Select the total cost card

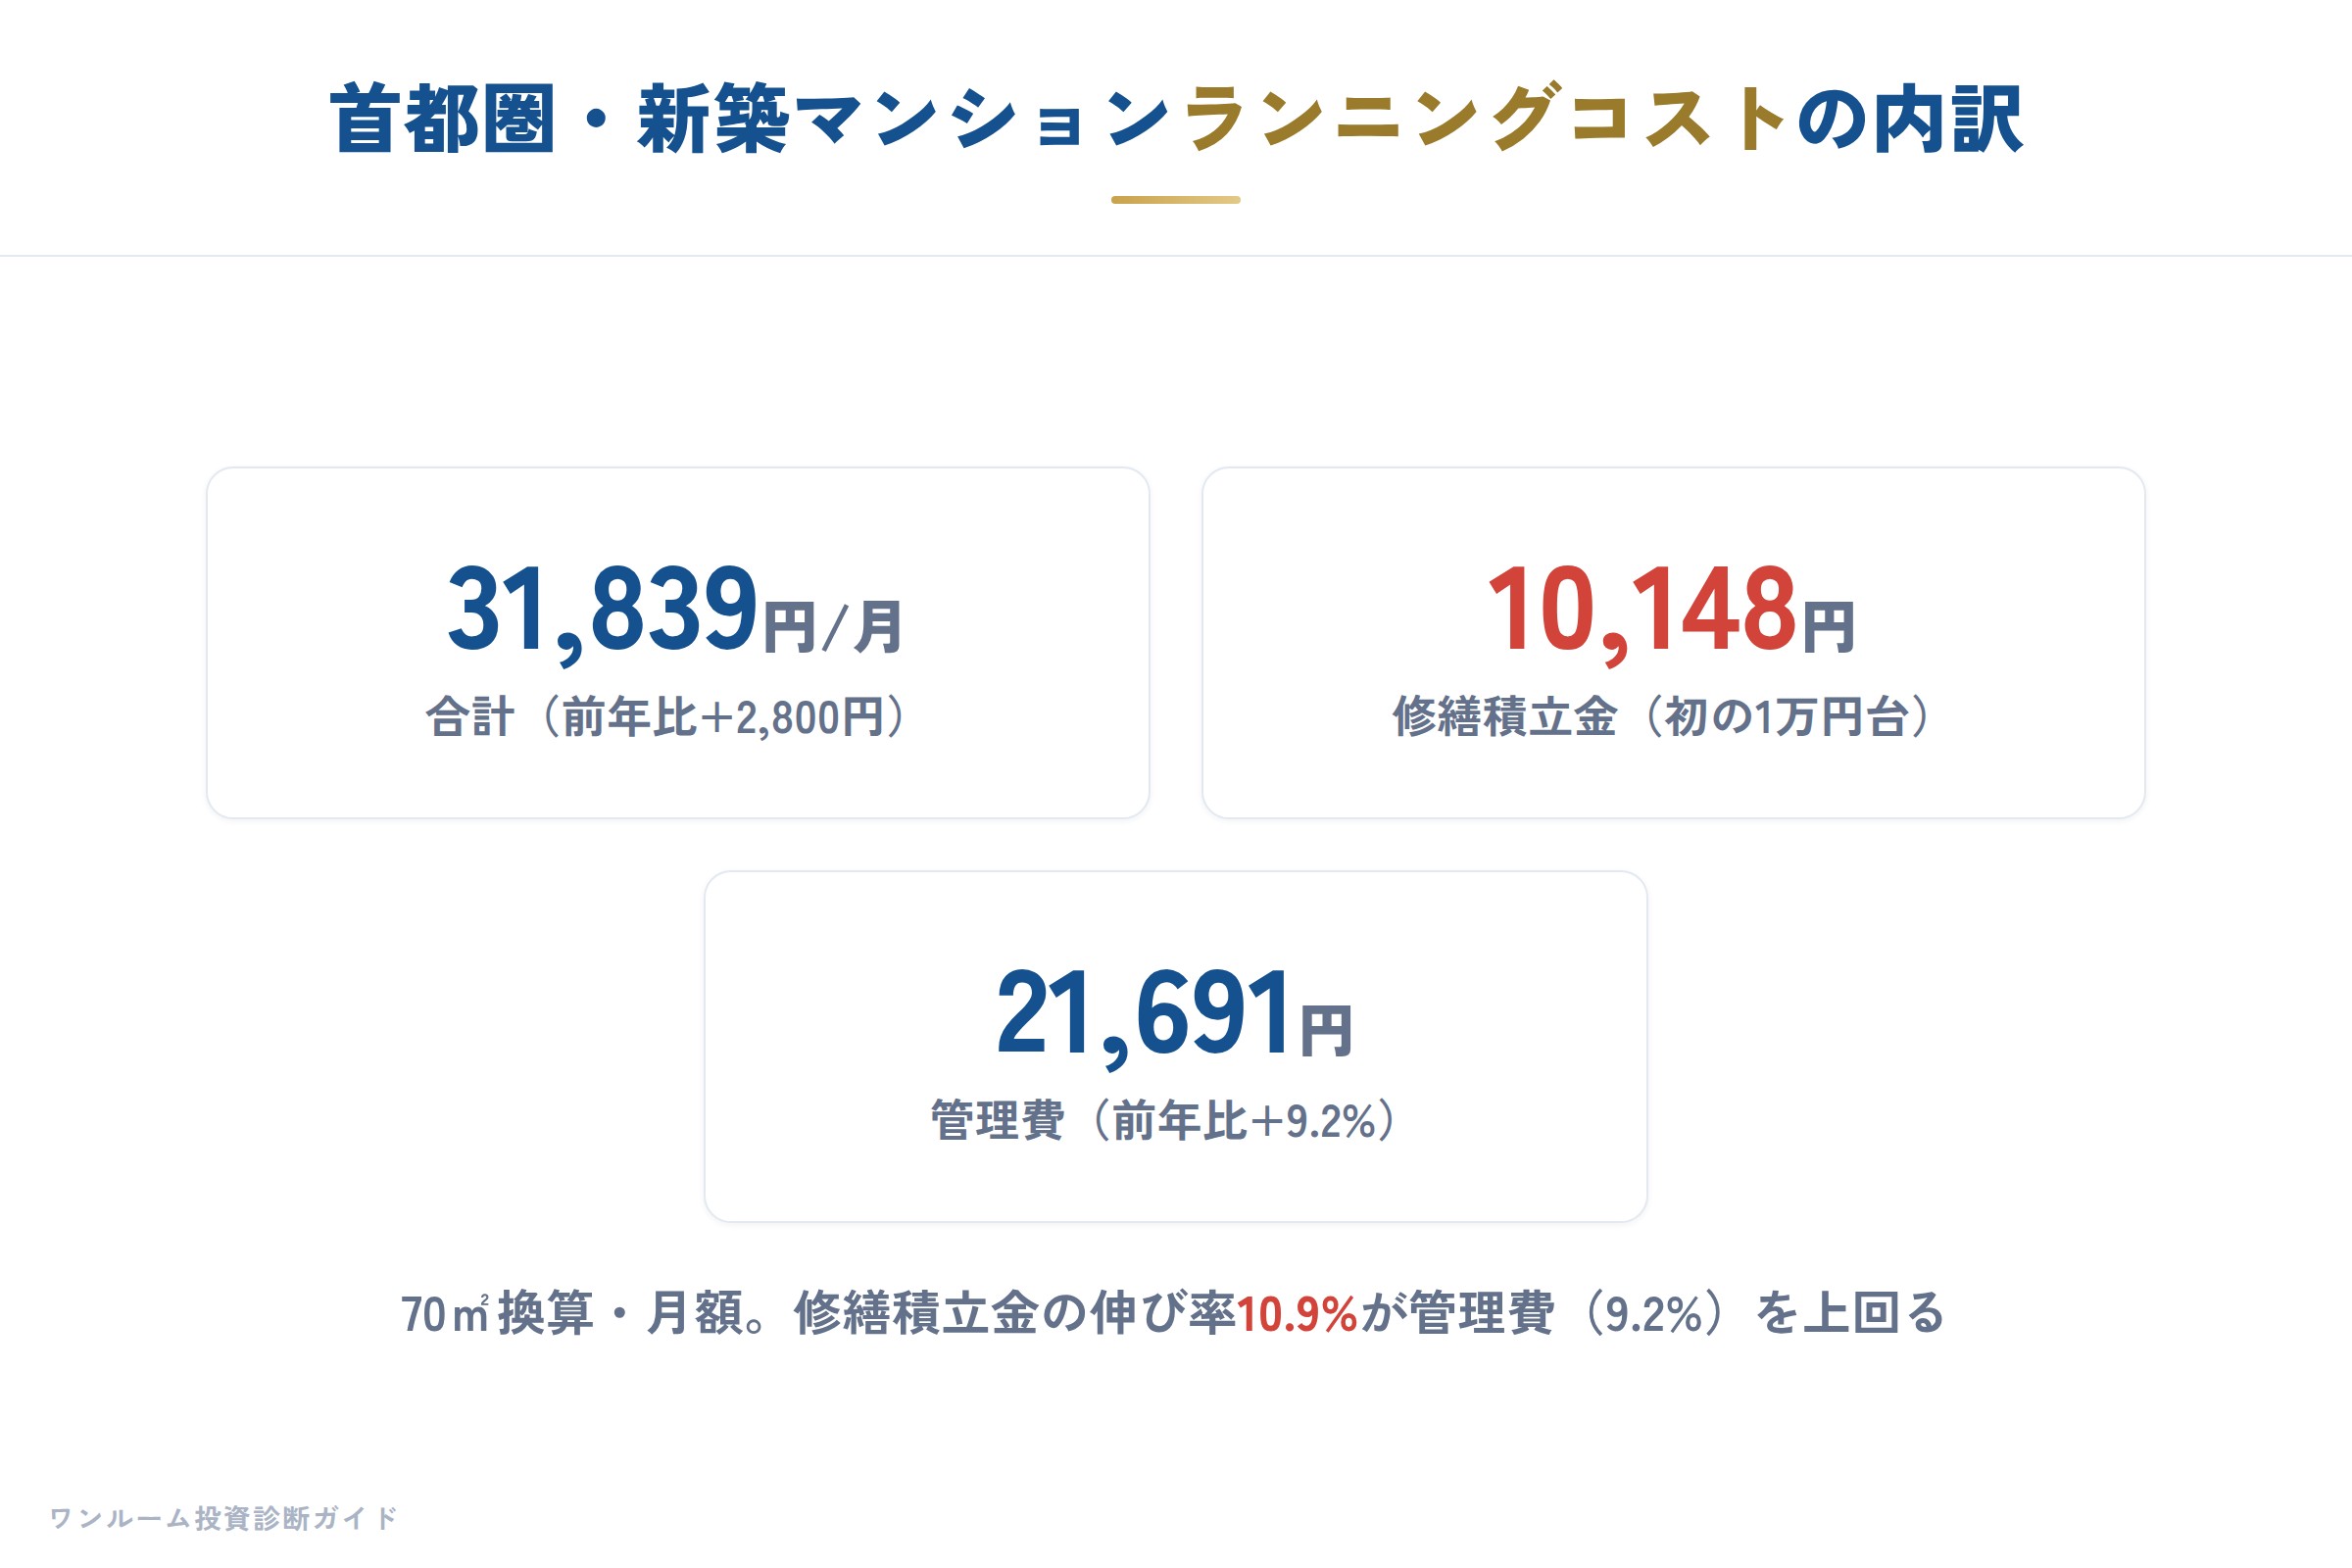tap(678, 643)
